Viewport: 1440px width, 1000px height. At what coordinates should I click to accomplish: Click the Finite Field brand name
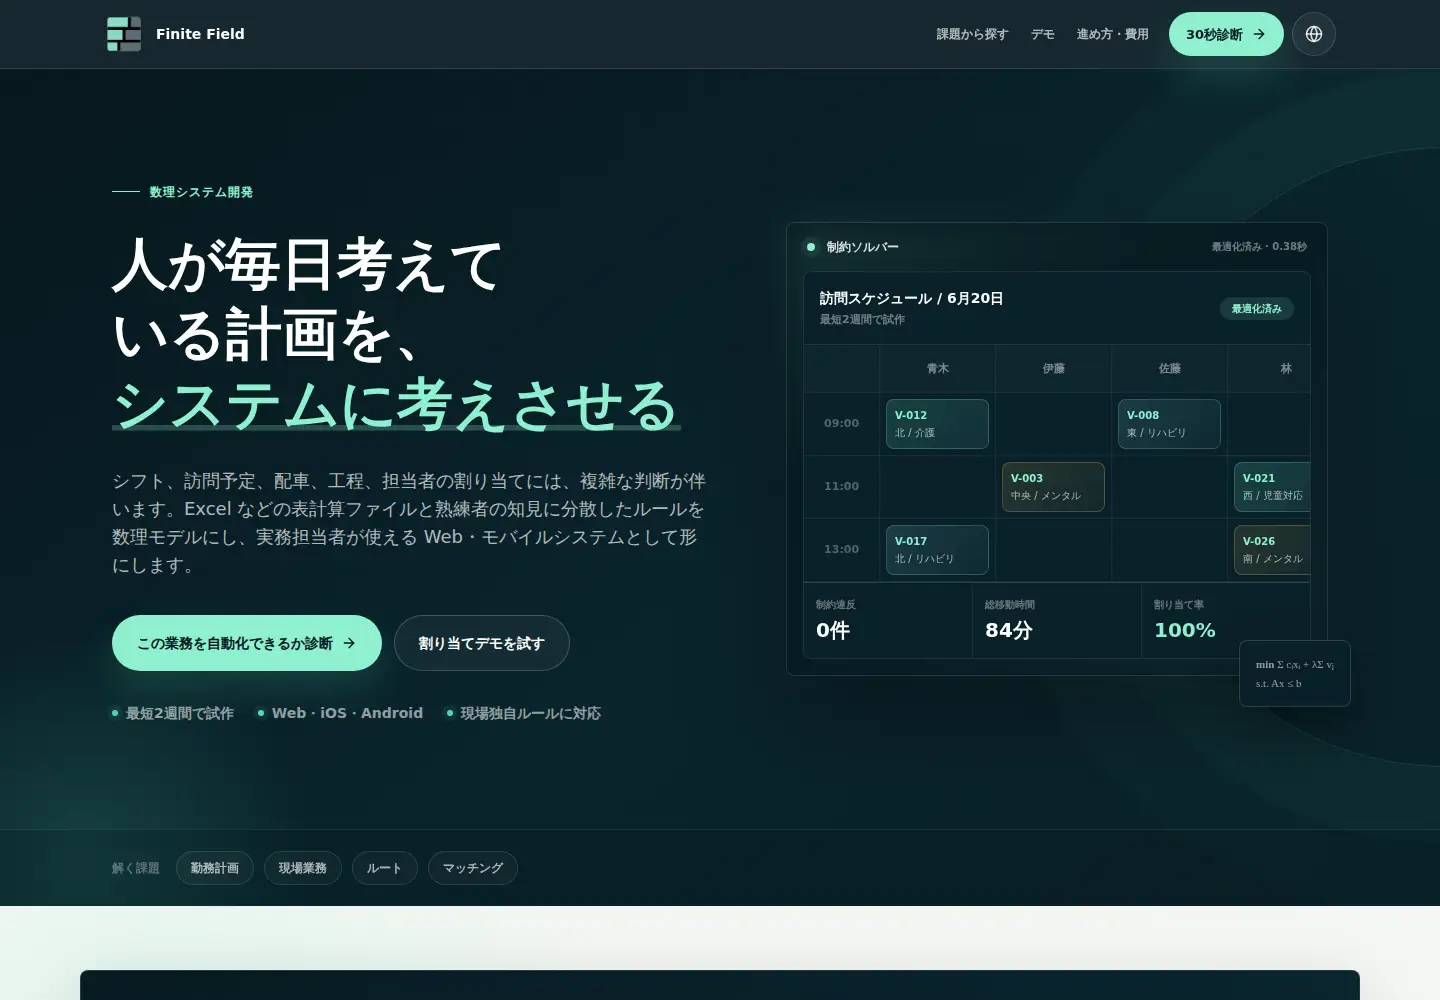point(200,34)
